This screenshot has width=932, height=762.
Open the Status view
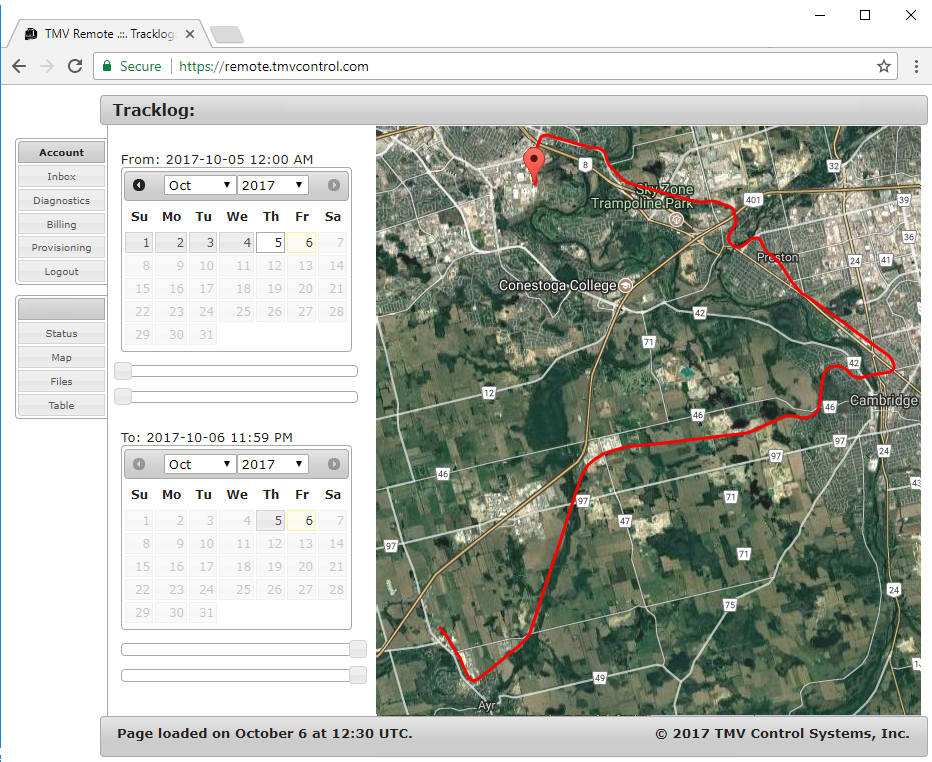point(61,333)
